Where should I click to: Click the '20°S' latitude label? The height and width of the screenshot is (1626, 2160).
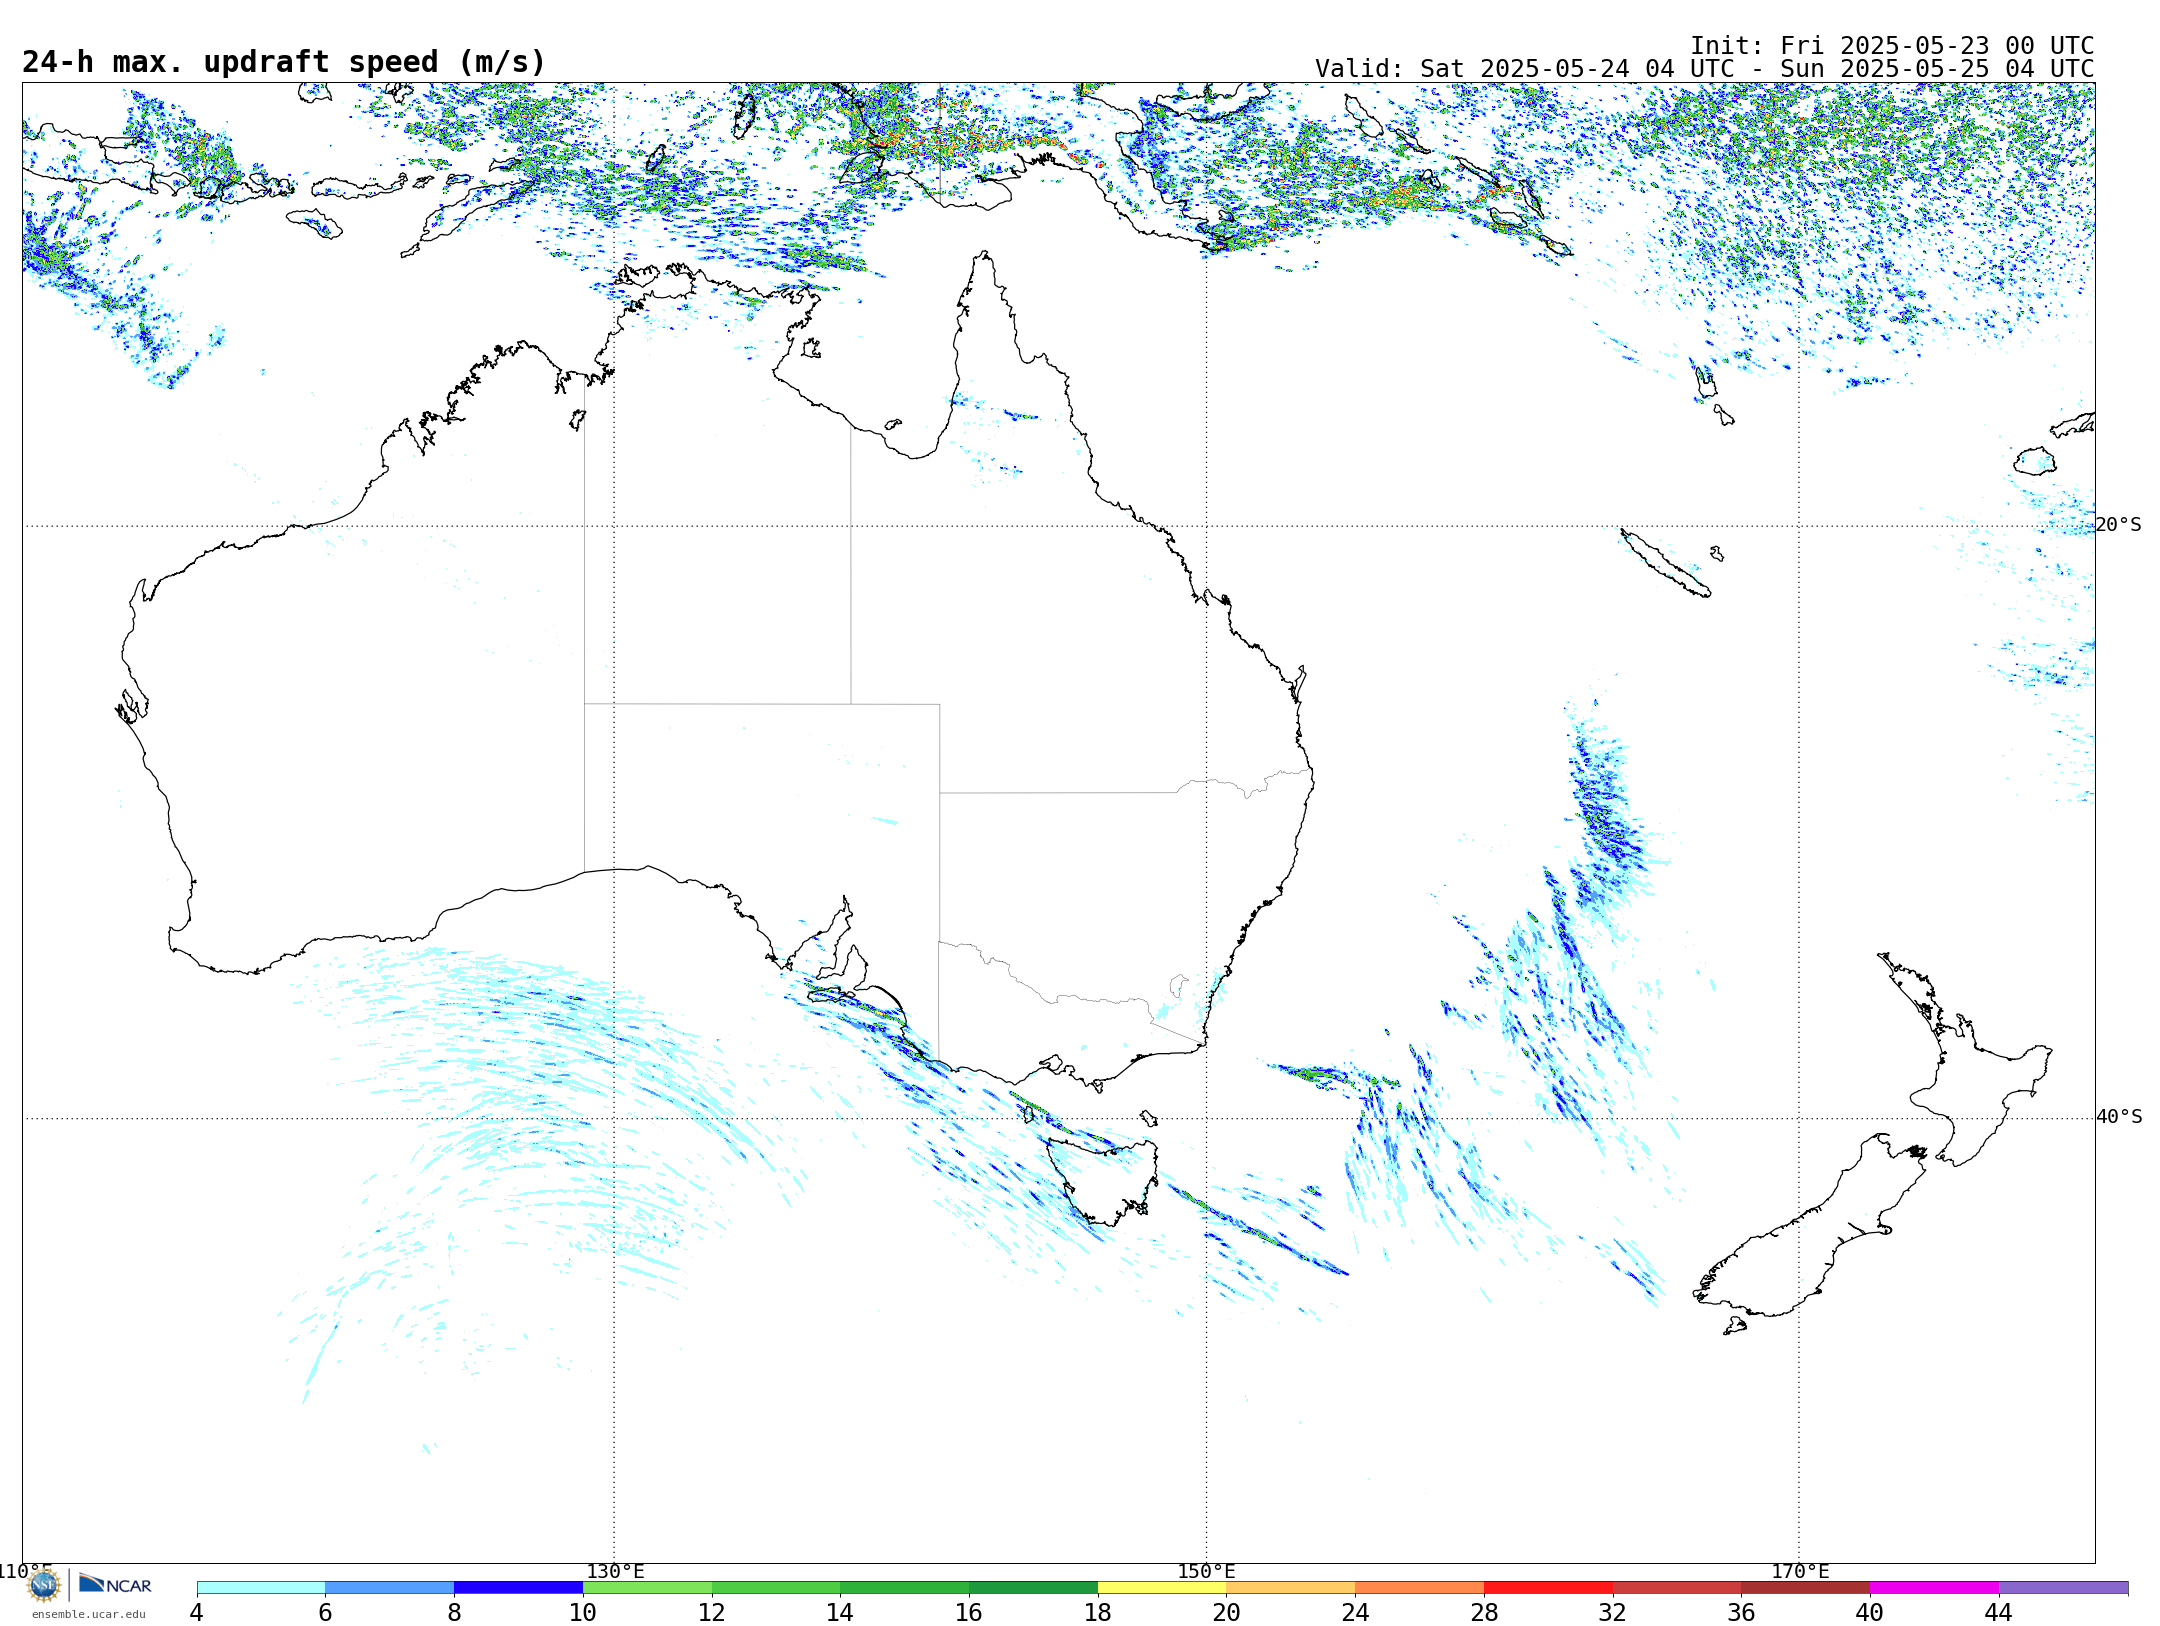[2119, 525]
